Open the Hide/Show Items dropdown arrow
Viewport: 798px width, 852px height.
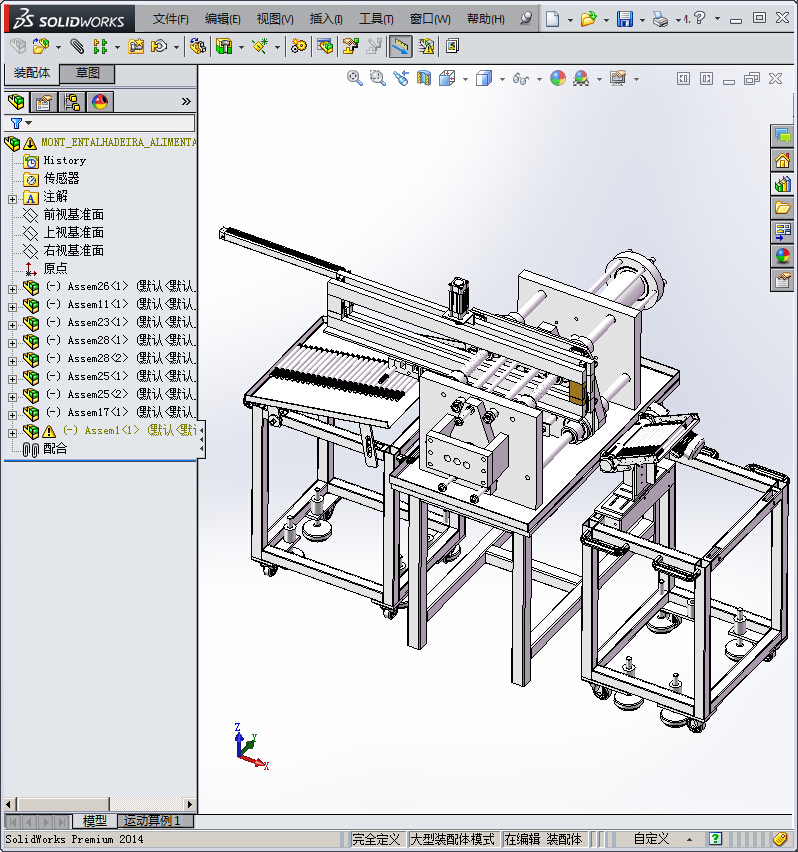[x=539, y=79]
